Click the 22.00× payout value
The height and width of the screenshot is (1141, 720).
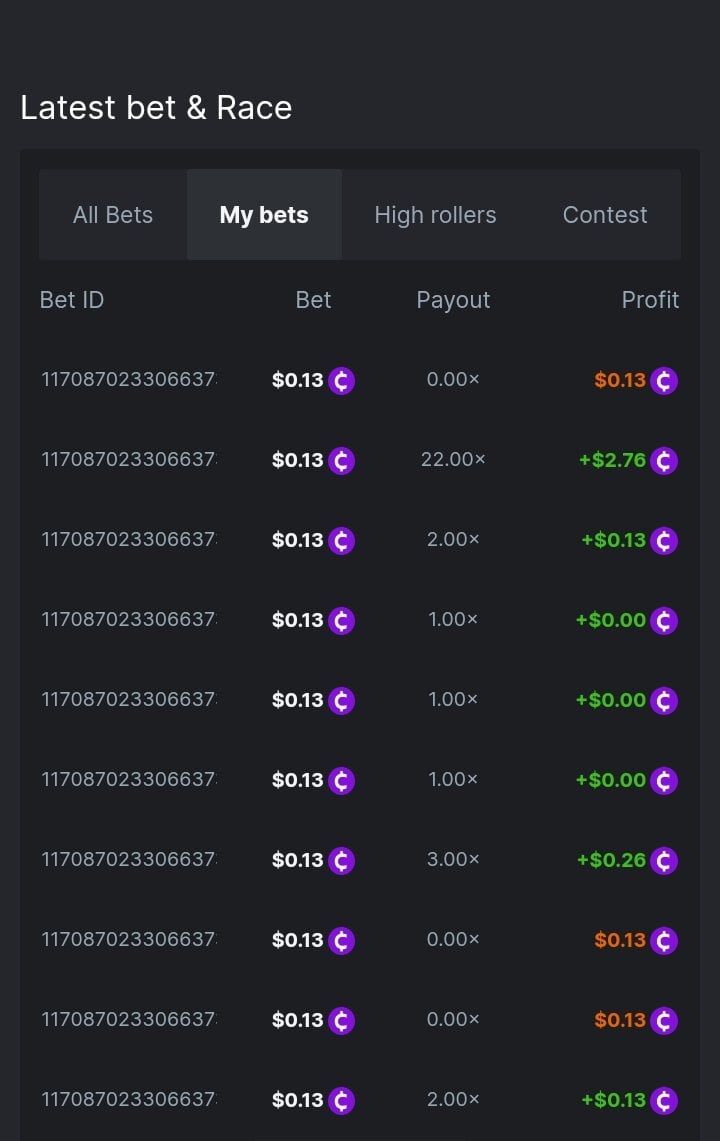pos(453,460)
